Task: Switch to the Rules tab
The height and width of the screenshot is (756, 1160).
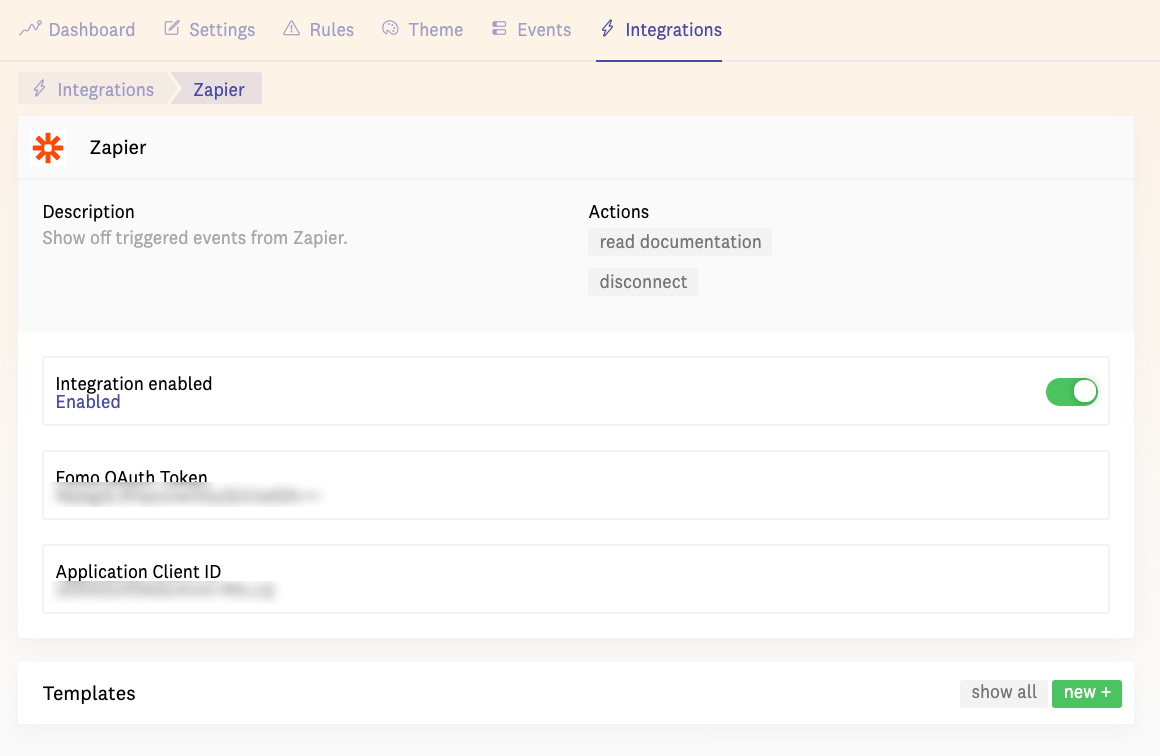Action: coord(319,30)
